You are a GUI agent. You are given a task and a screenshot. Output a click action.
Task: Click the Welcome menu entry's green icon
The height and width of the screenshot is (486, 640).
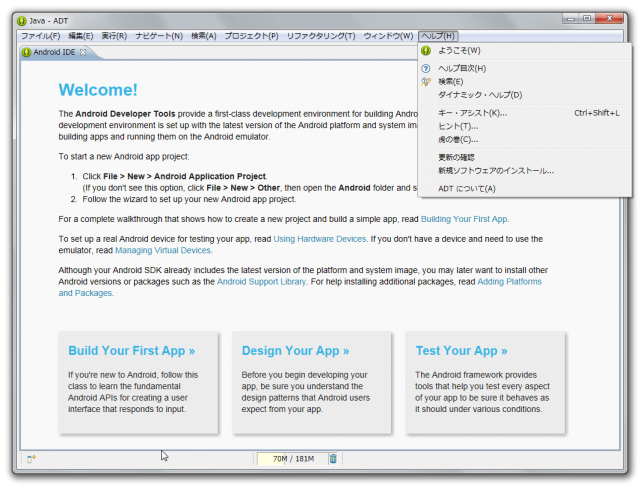click(426, 51)
